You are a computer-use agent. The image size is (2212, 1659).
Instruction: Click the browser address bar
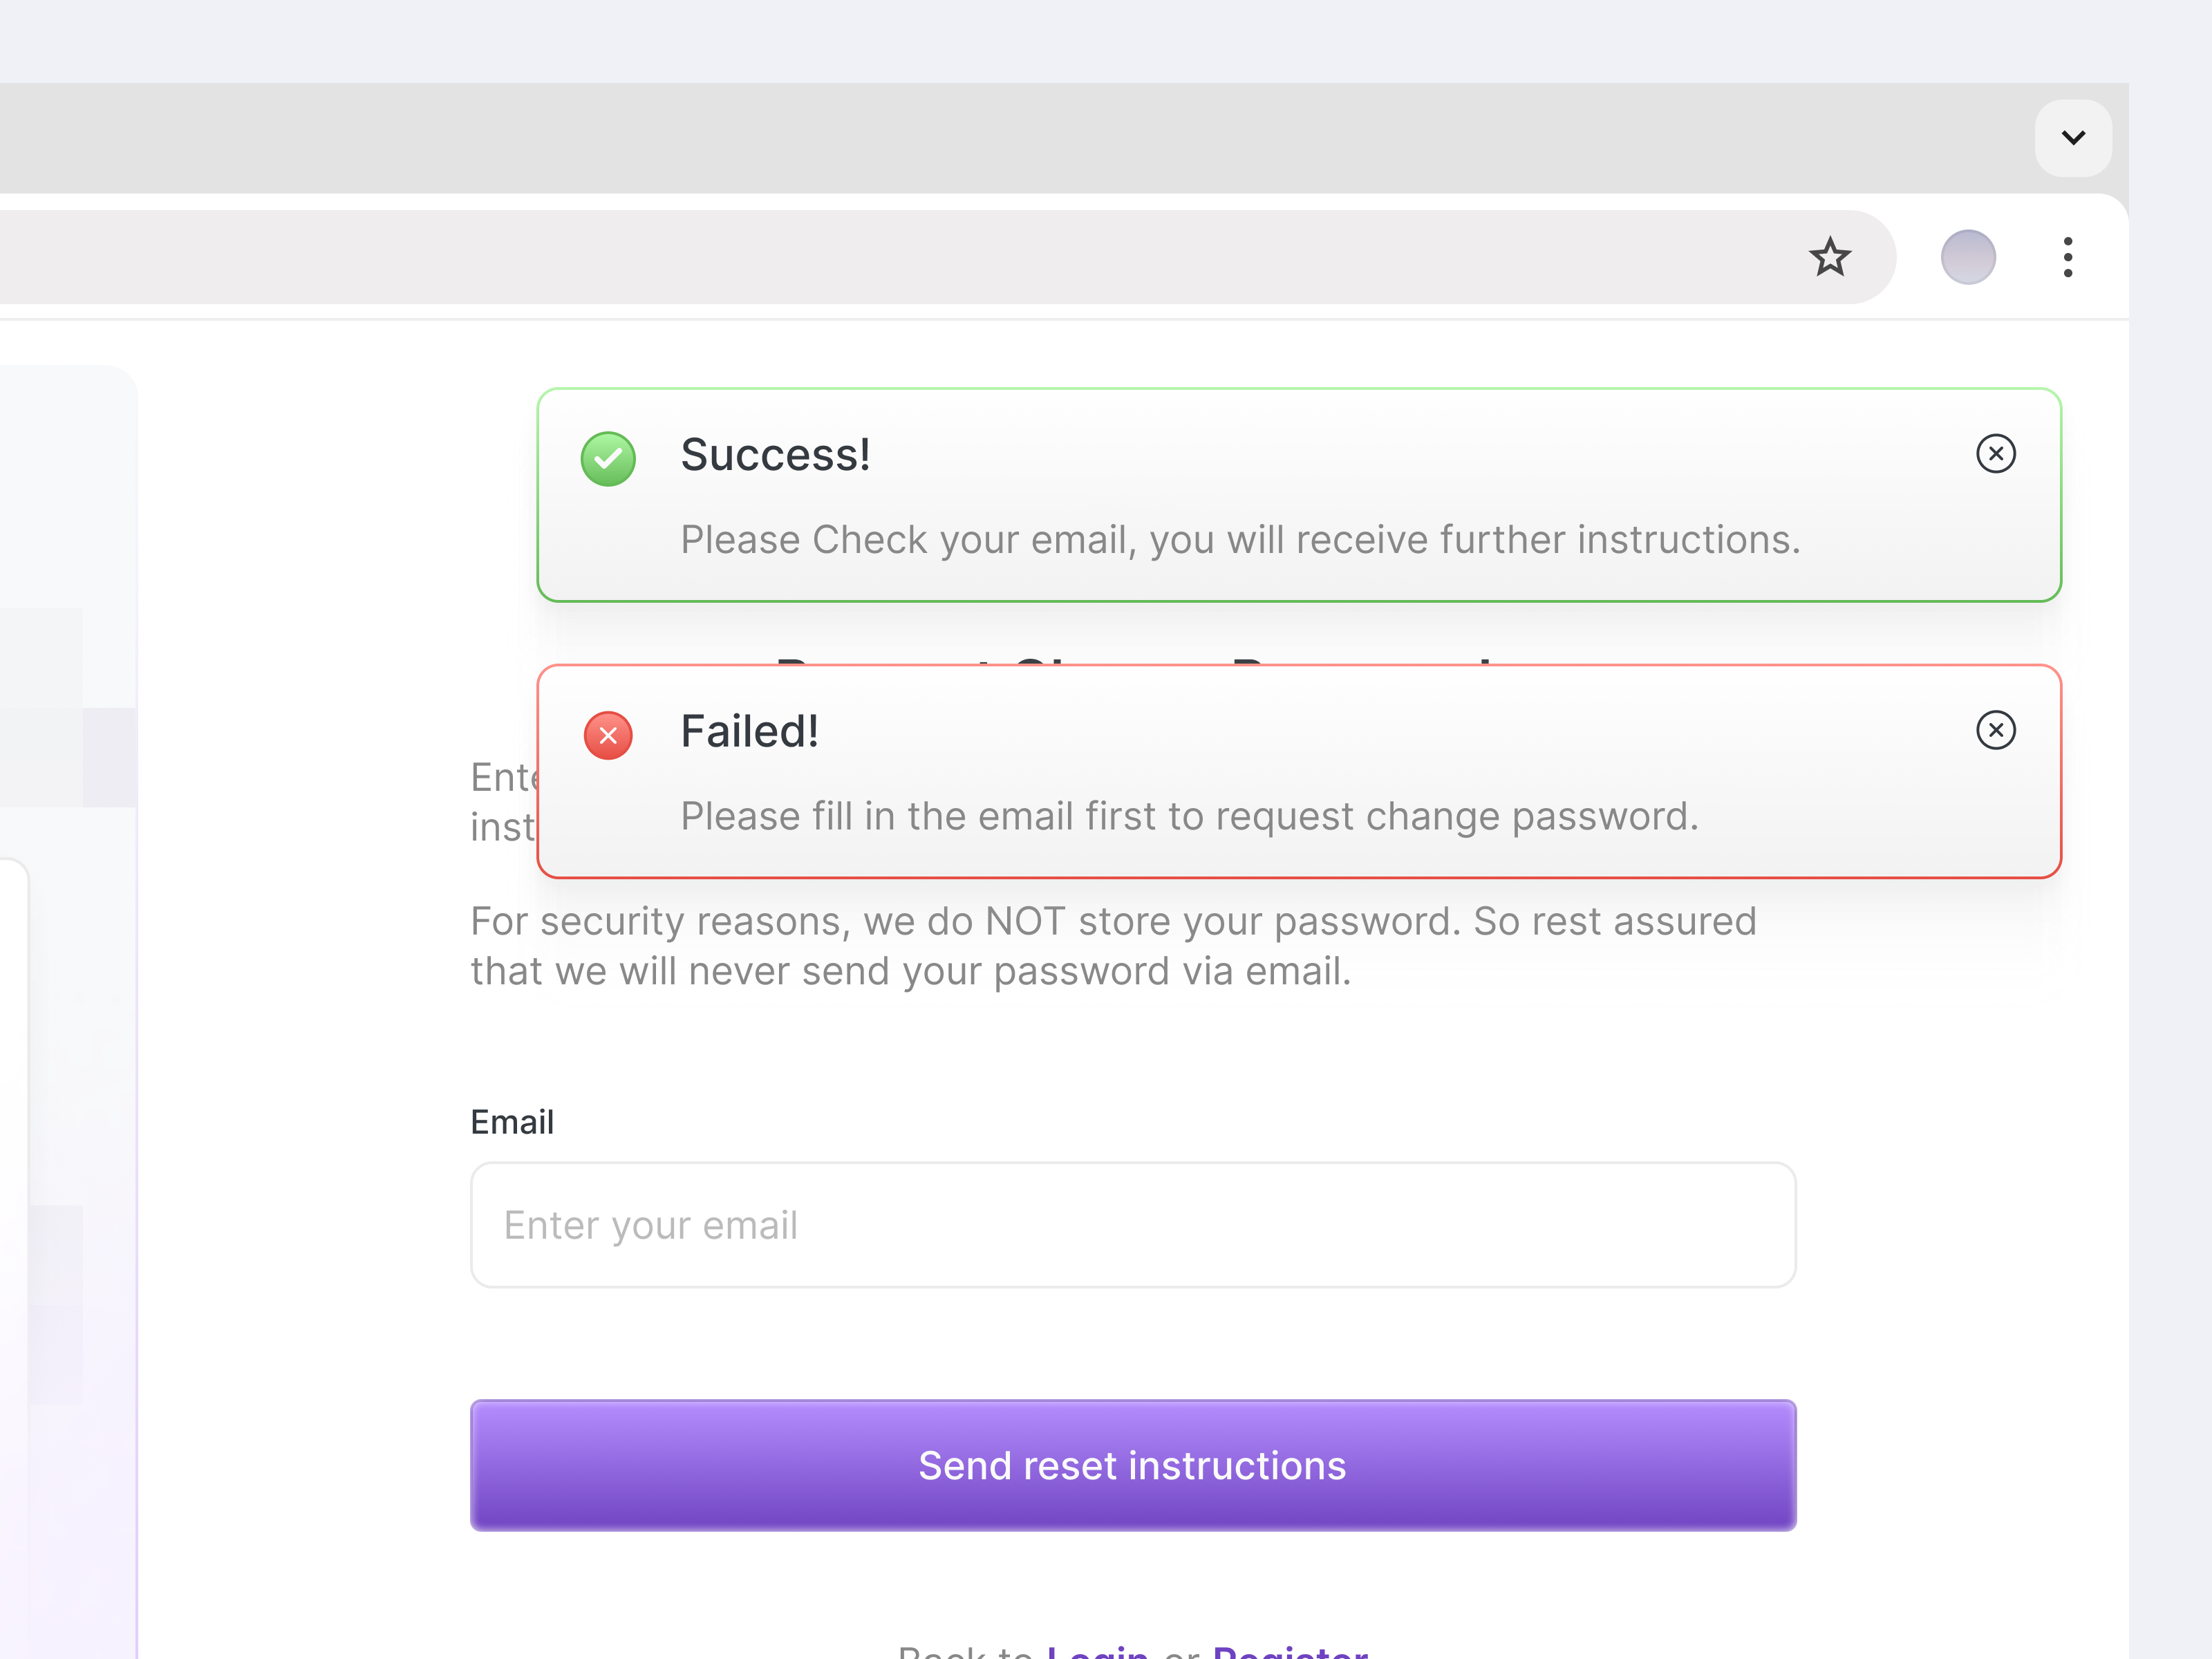[x=900, y=257]
